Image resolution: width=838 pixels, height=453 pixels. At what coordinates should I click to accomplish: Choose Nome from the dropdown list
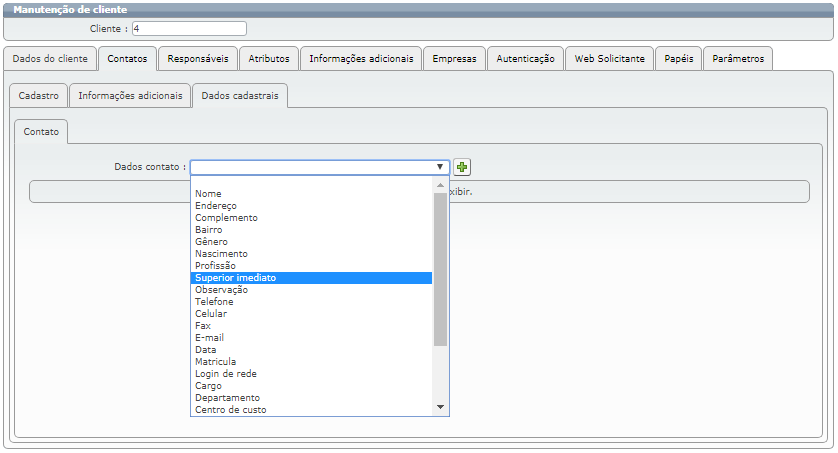[x=311, y=194]
